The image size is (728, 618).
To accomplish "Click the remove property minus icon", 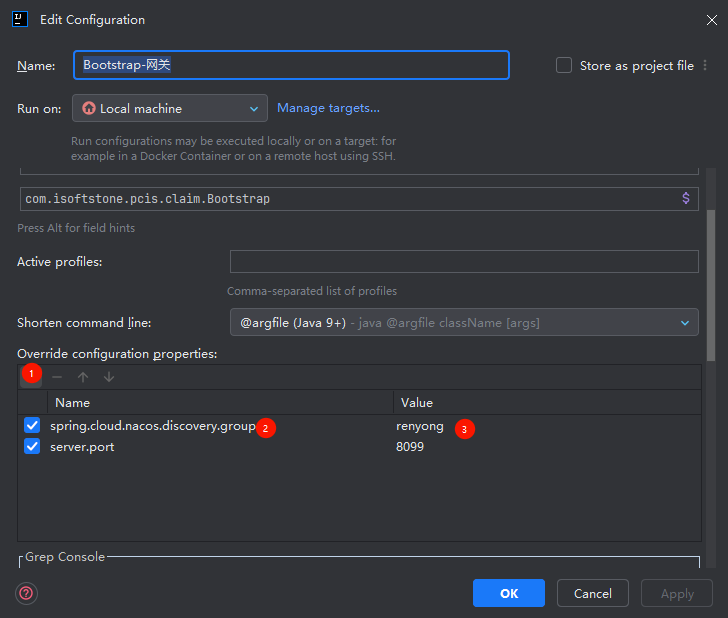I will click(57, 377).
